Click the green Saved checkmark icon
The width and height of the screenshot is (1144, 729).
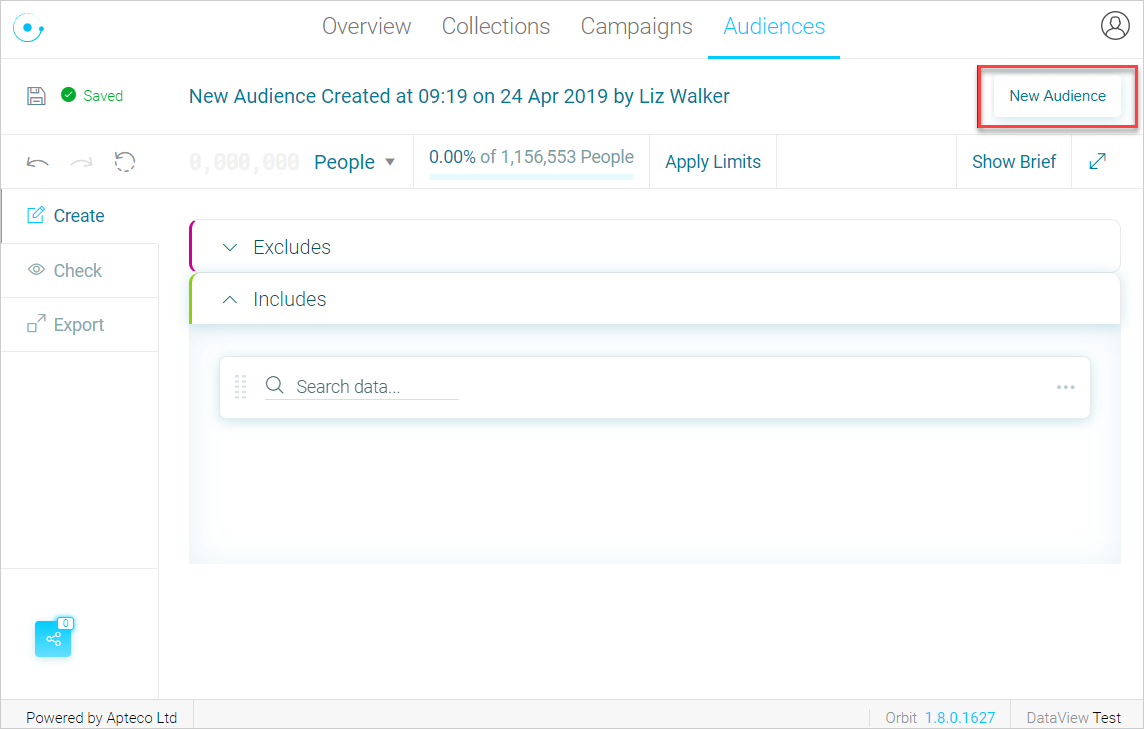69,95
